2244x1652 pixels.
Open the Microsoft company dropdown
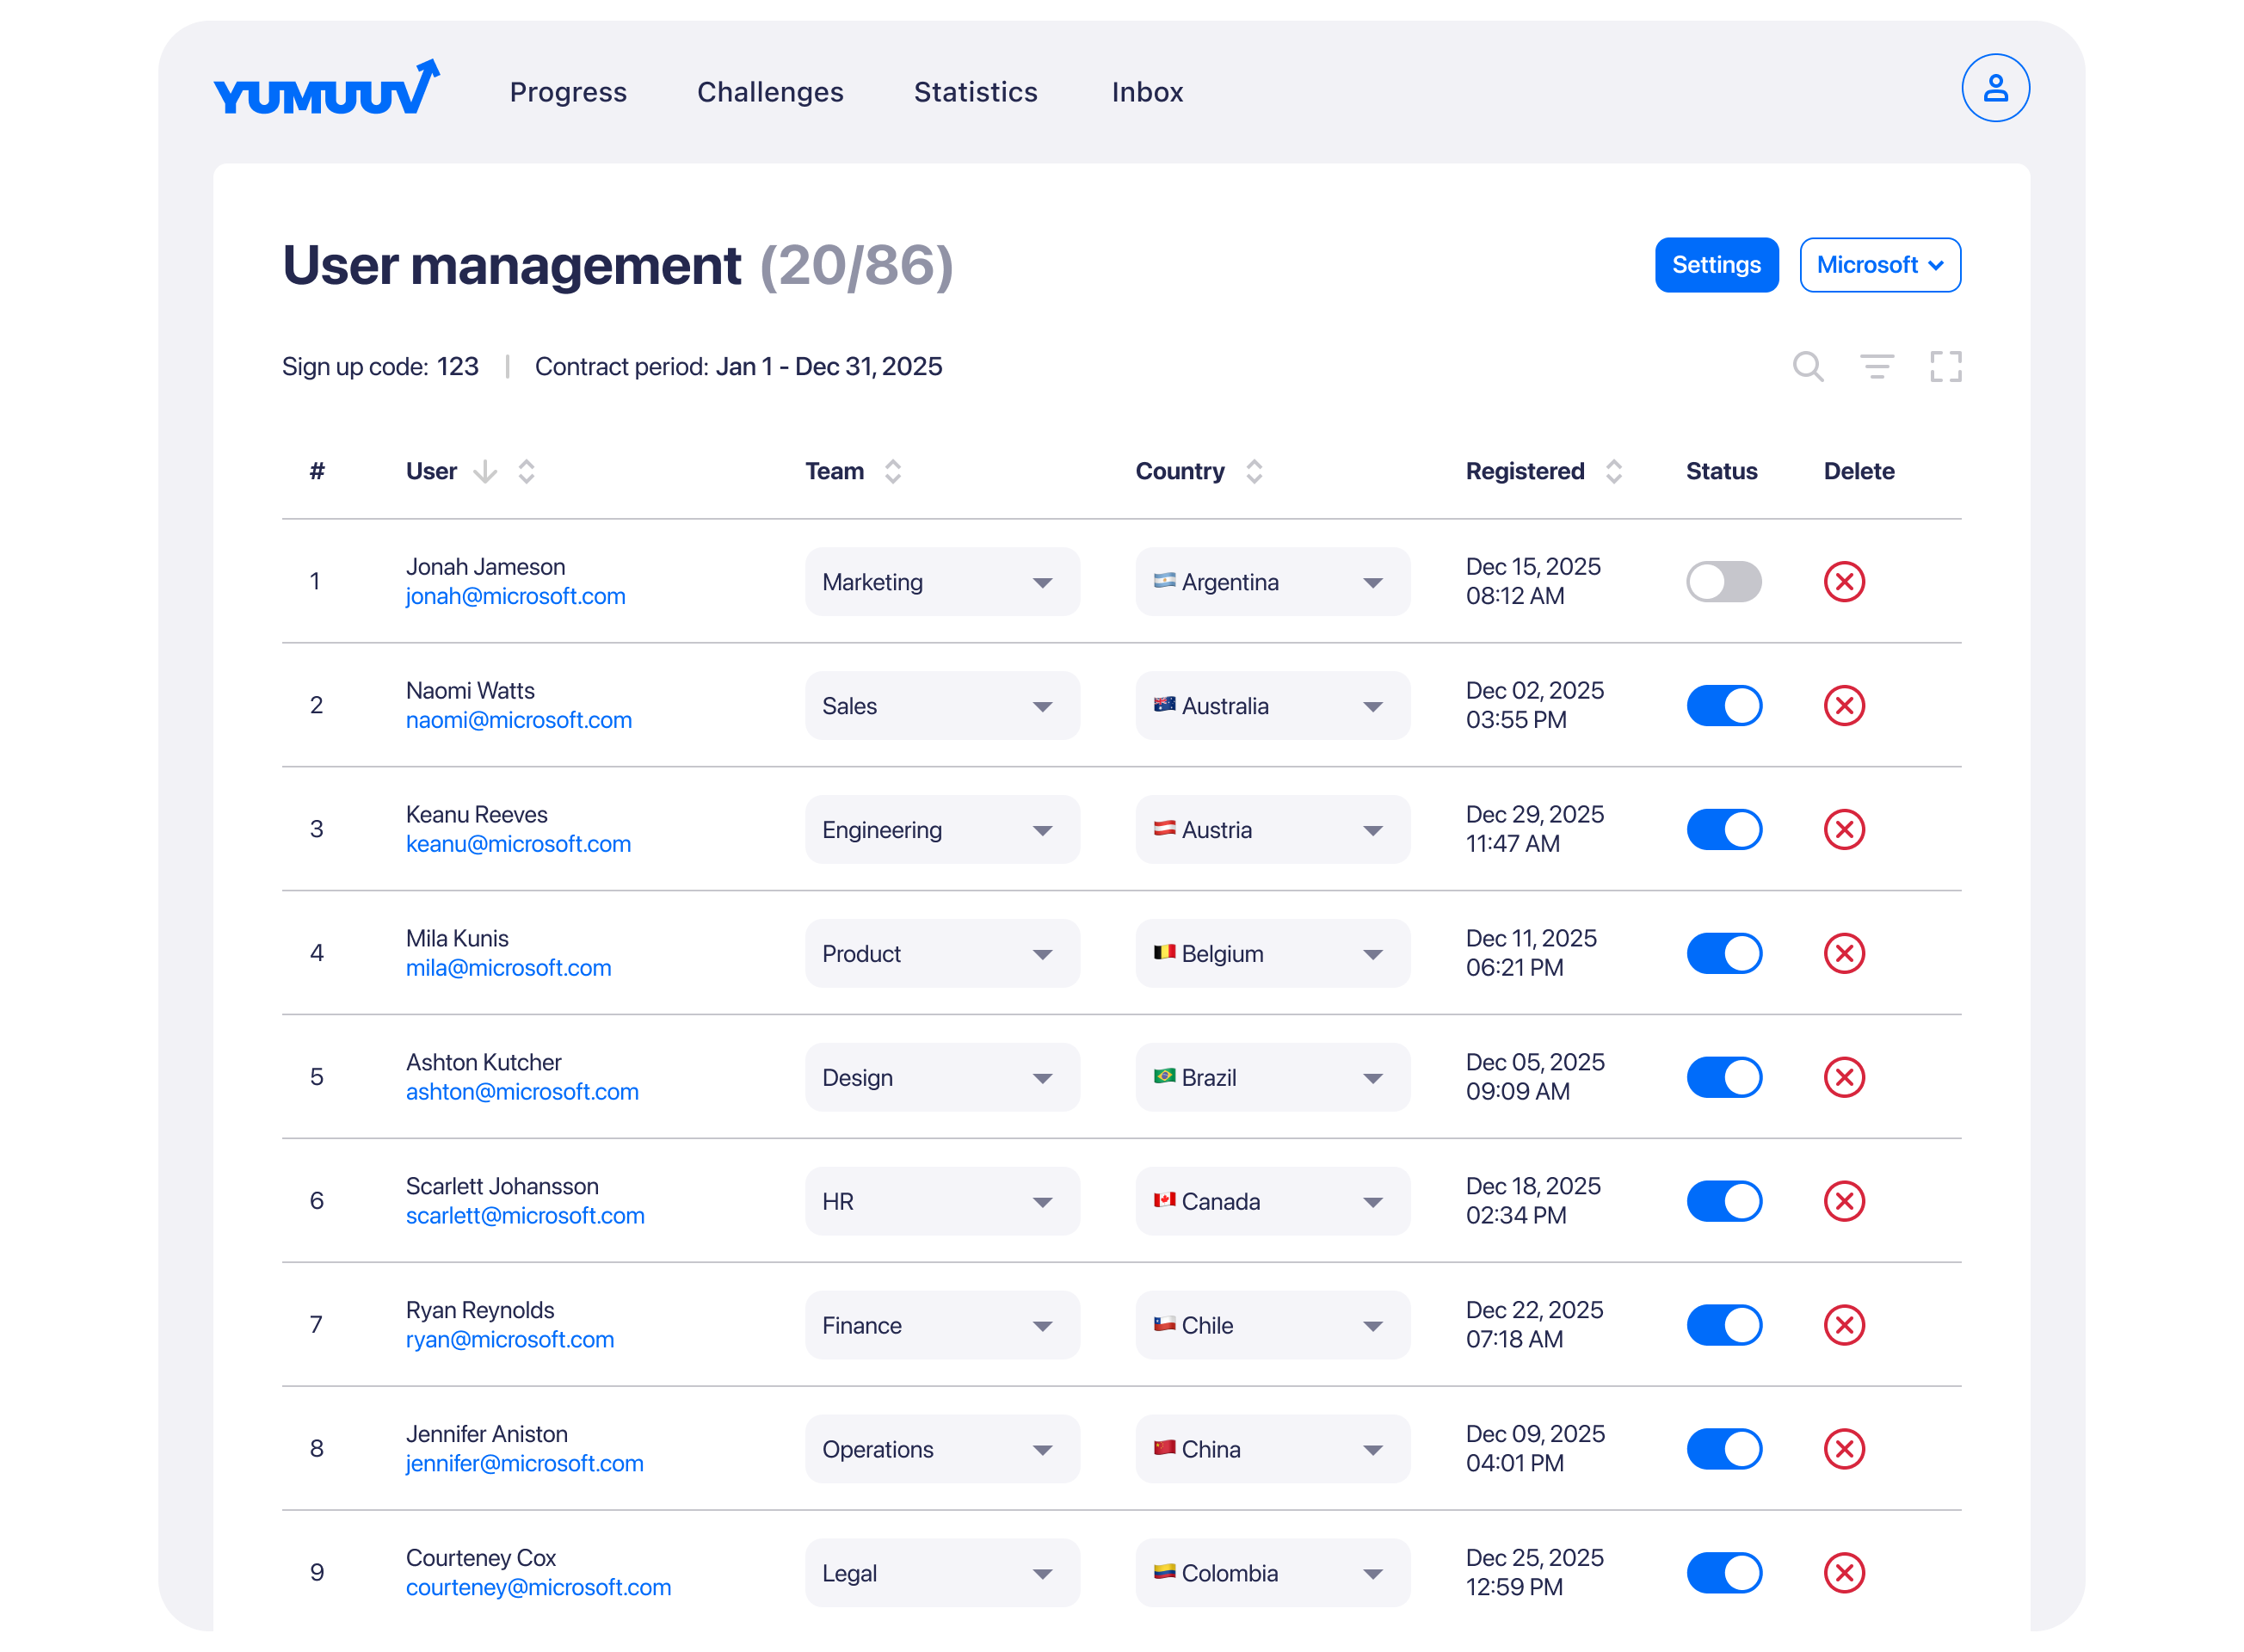pyautogui.click(x=1879, y=265)
